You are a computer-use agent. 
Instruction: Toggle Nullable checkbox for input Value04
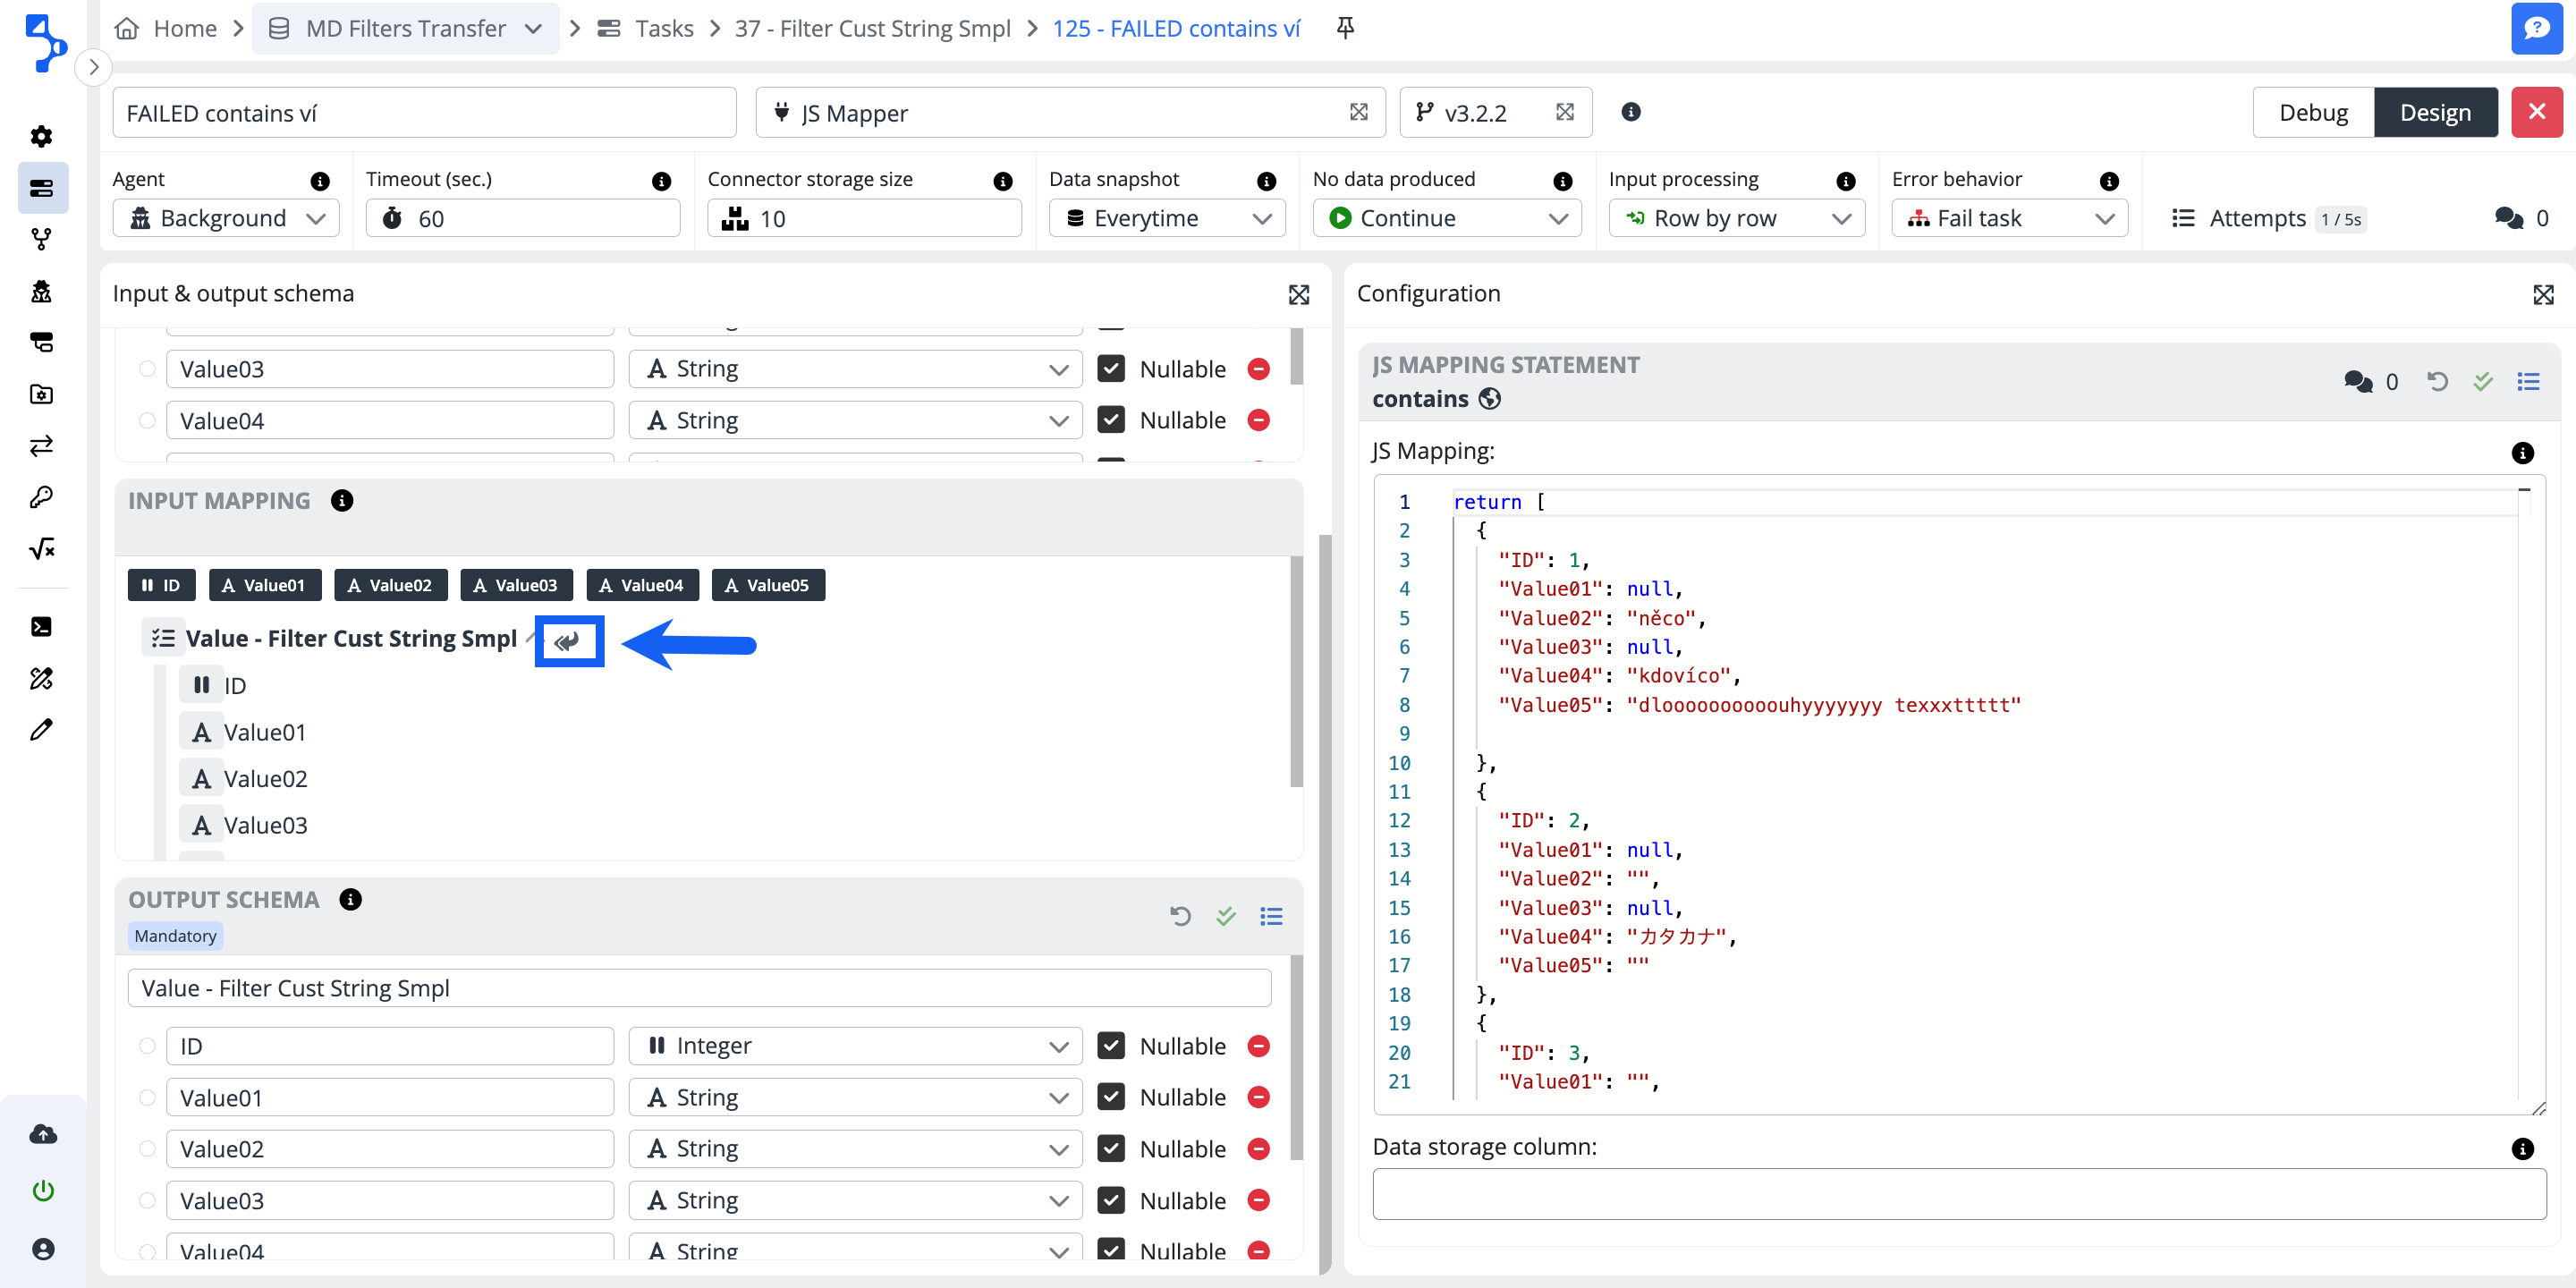(x=1111, y=420)
